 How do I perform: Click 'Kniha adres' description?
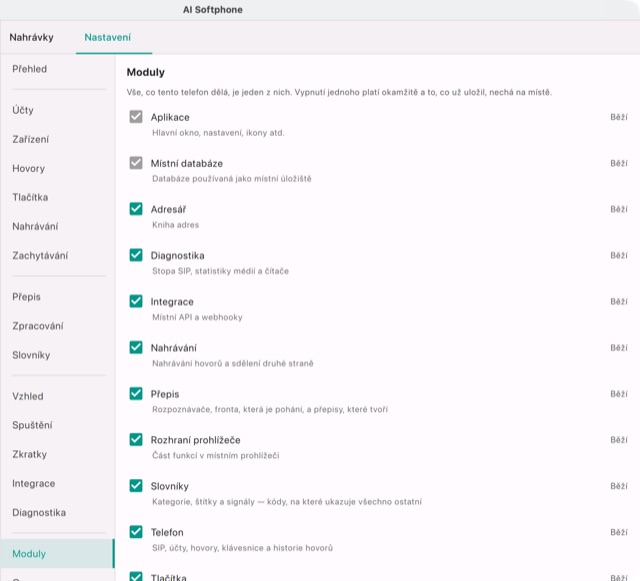[x=176, y=225]
